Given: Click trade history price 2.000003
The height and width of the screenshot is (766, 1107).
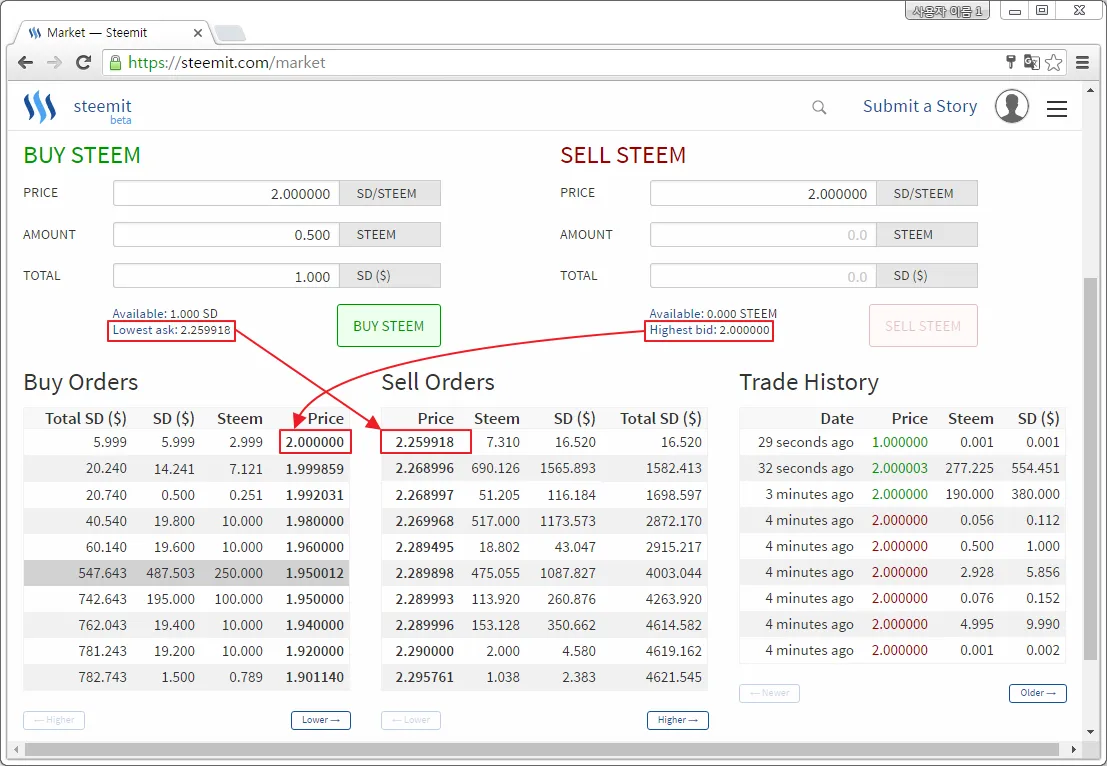Looking at the screenshot, I should (x=899, y=468).
